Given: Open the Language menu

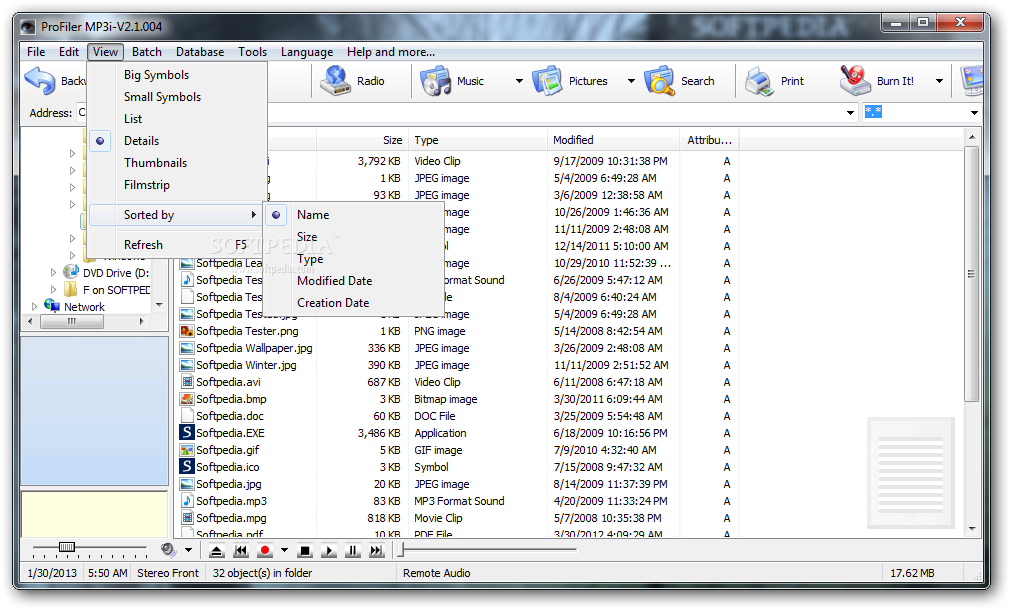Looking at the screenshot, I should click(307, 52).
